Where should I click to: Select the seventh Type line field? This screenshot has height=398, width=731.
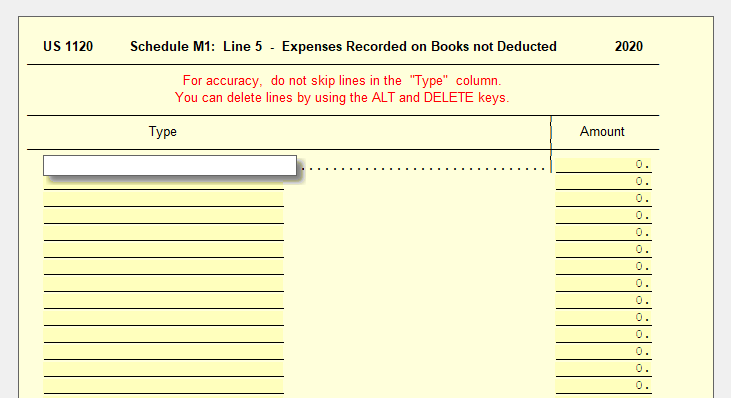(164, 268)
